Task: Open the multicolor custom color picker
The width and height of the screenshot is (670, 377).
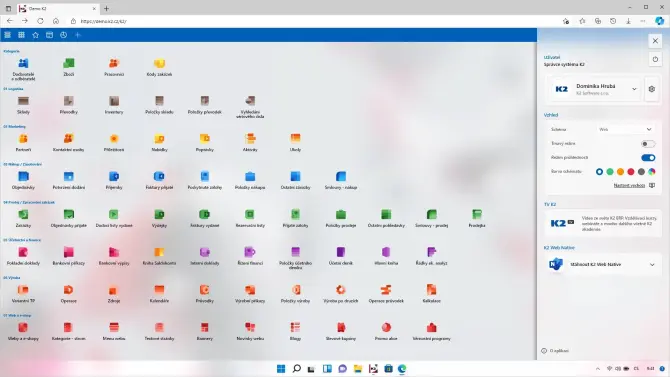Action: (652, 172)
